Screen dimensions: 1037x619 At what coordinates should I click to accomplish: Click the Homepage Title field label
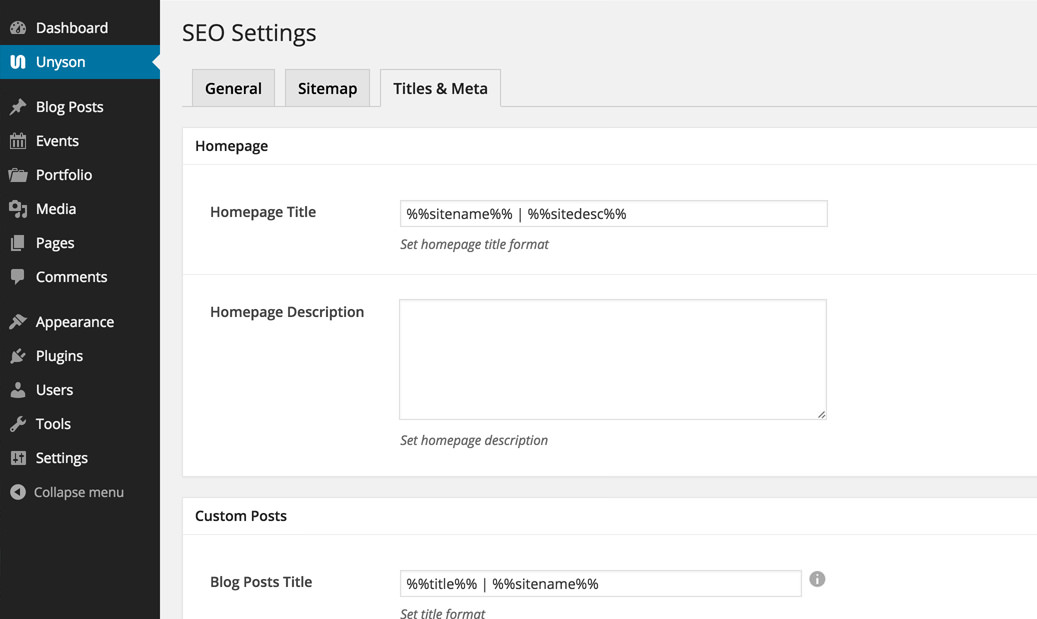pyautogui.click(x=263, y=212)
